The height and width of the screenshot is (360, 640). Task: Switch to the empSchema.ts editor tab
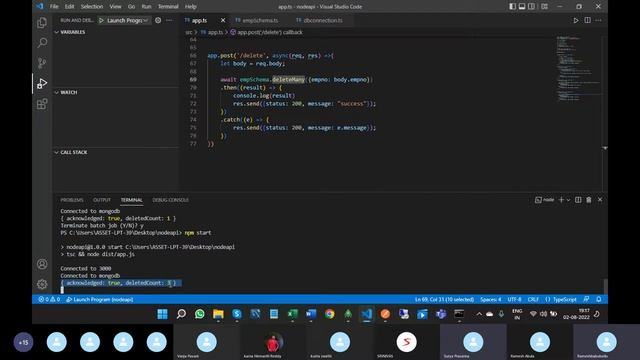tap(260, 20)
